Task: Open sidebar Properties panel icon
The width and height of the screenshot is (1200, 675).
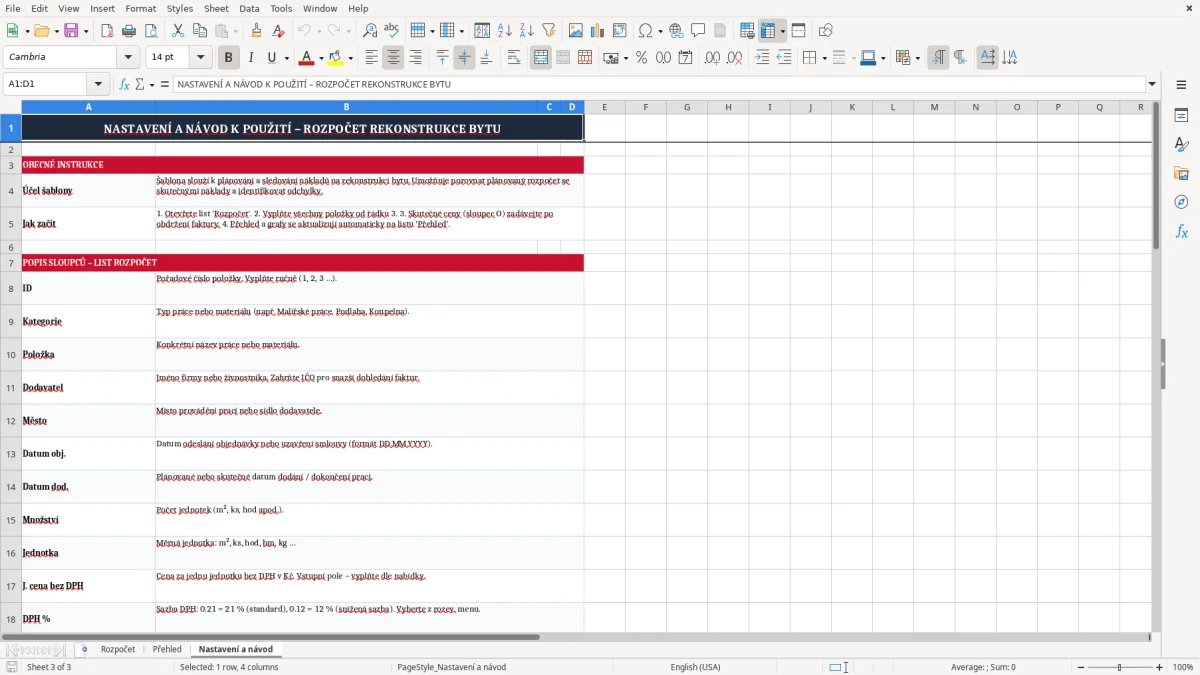Action: pos(1181,115)
